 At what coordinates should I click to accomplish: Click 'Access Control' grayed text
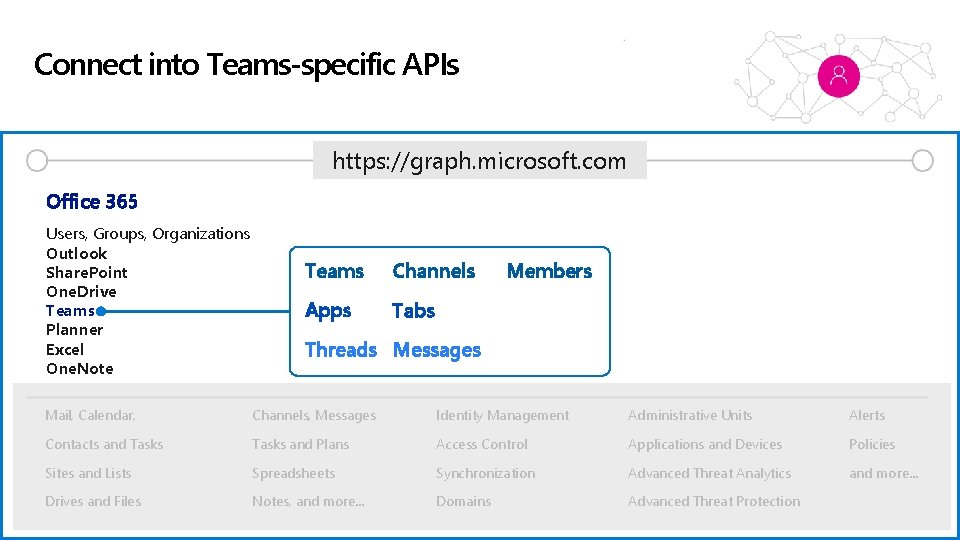click(482, 444)
